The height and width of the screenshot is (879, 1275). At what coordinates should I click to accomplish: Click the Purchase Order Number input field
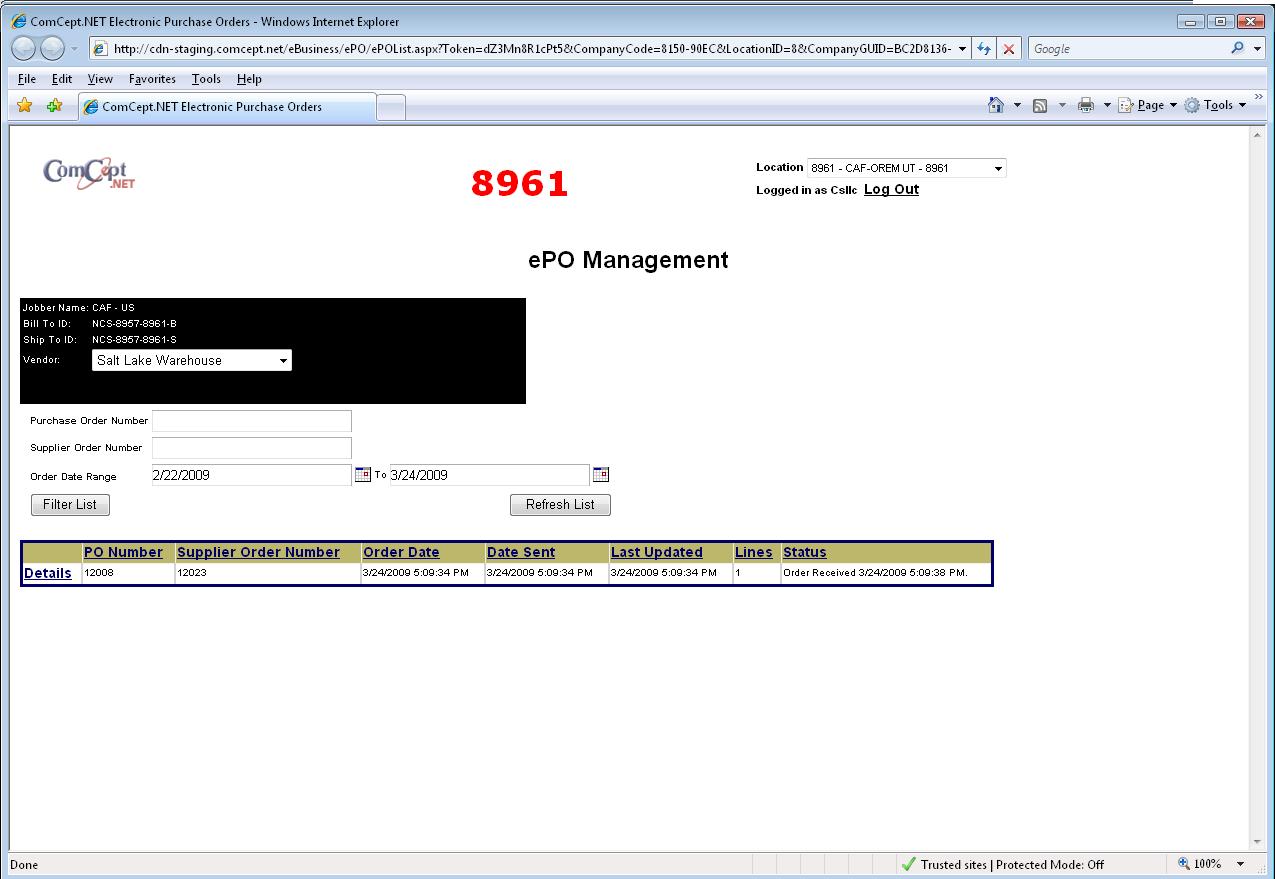click(x=252, y=421)
